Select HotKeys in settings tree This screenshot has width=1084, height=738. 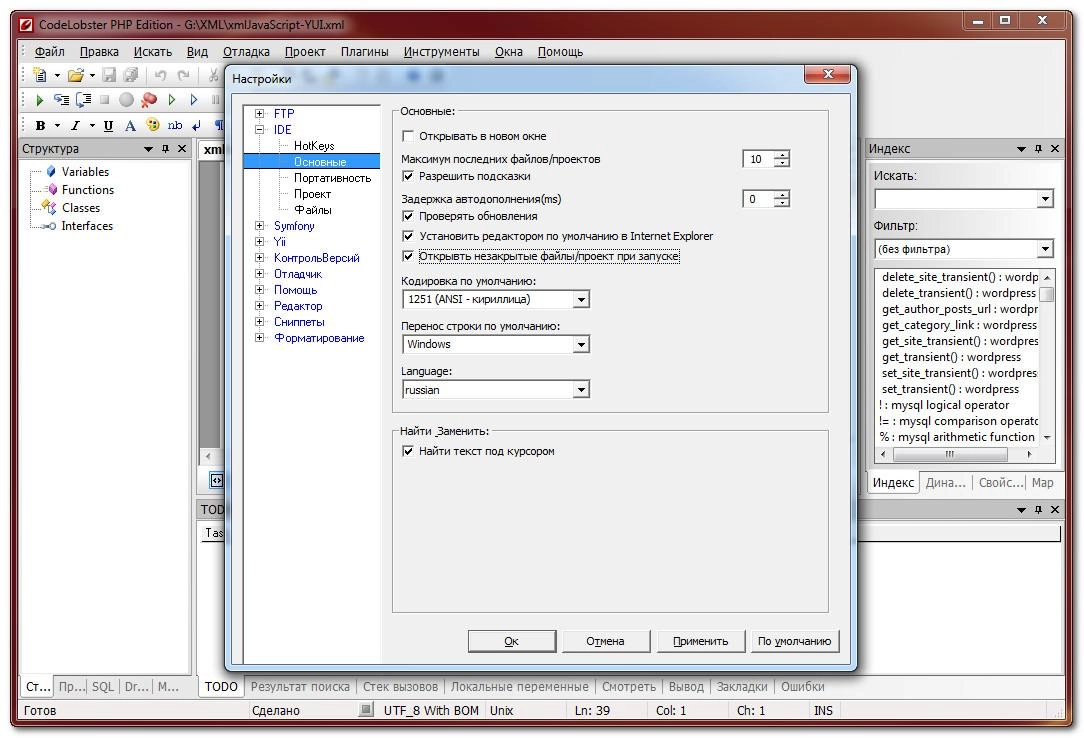[x=314, y=146]
